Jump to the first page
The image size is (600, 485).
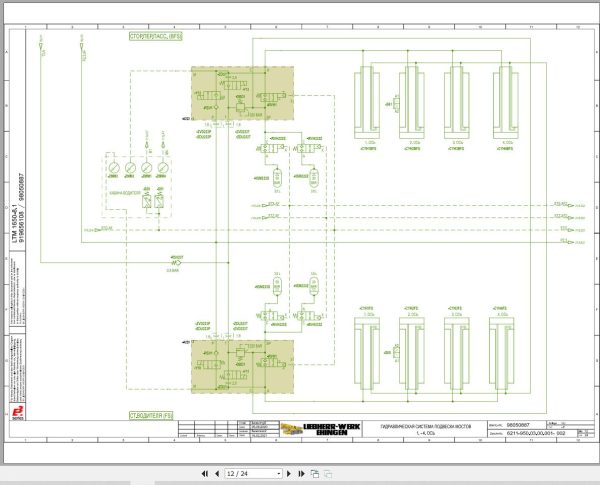205,474
